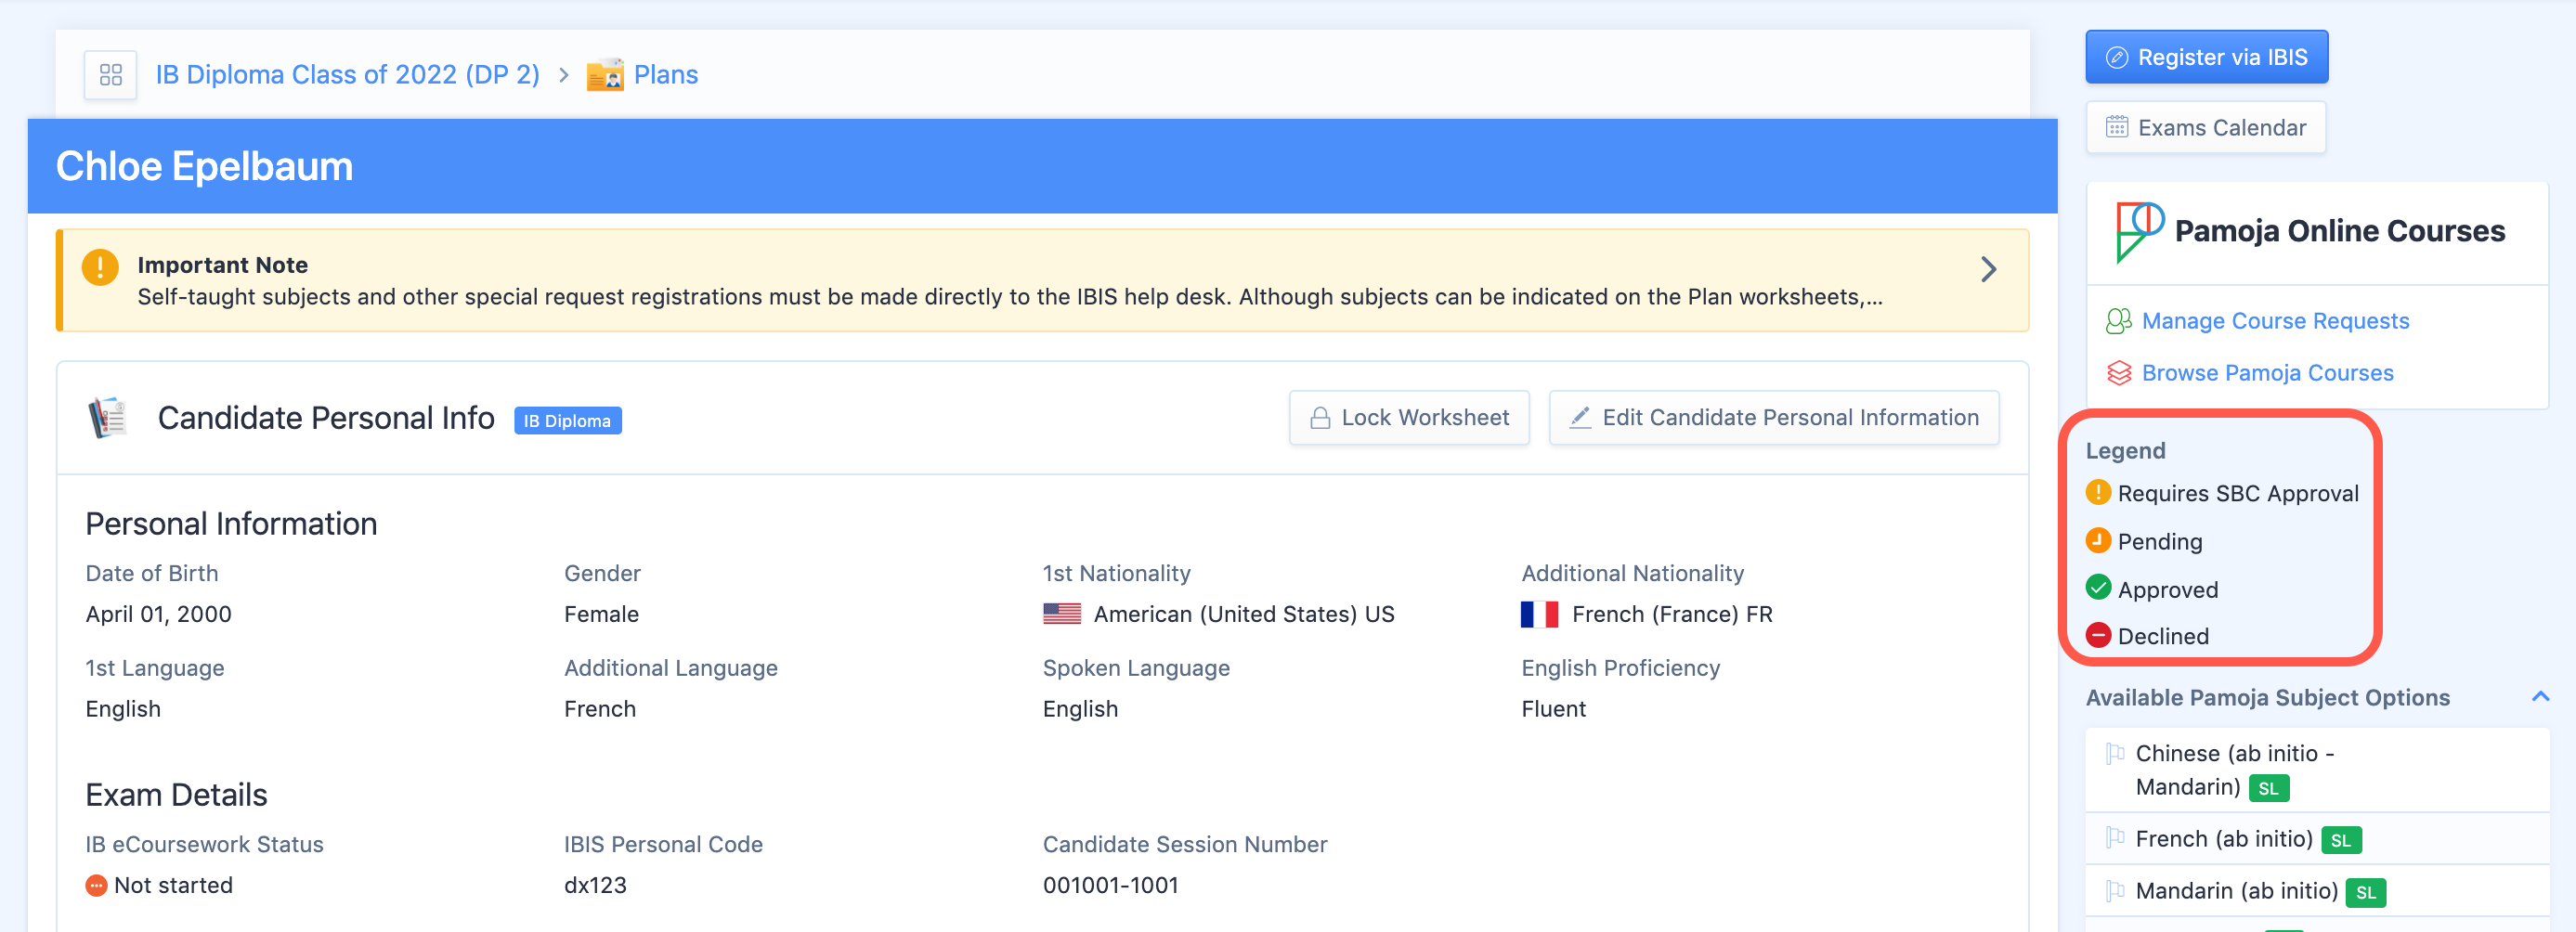The width and height of the screenshot is (2576, 932).
Task: Lock the worksheet
Action: click(1408, 418)
